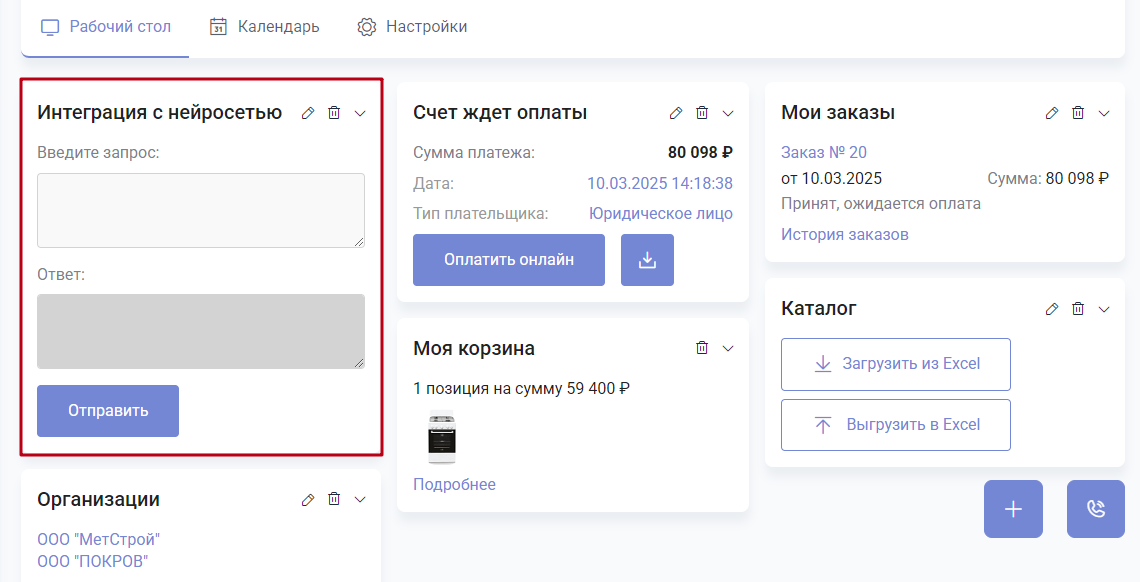Switch to the Календарь tab
This screenshot has width=1140, height=582.
pos(264,27)
